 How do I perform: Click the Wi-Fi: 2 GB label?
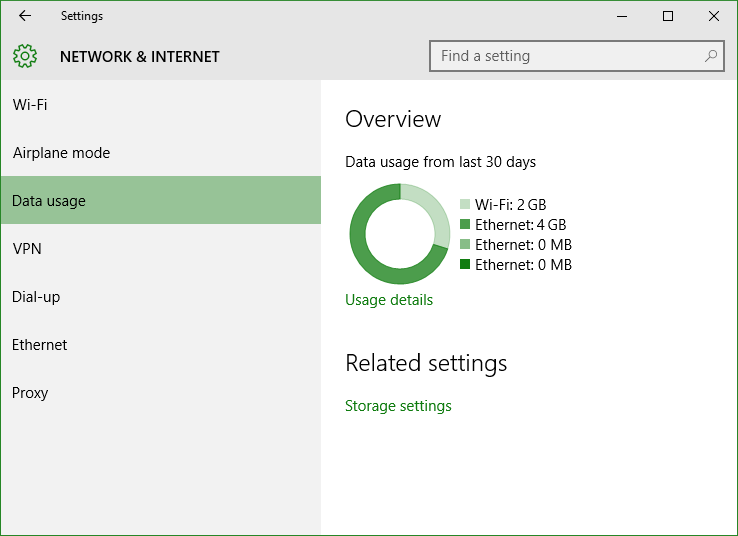(511, 205)
